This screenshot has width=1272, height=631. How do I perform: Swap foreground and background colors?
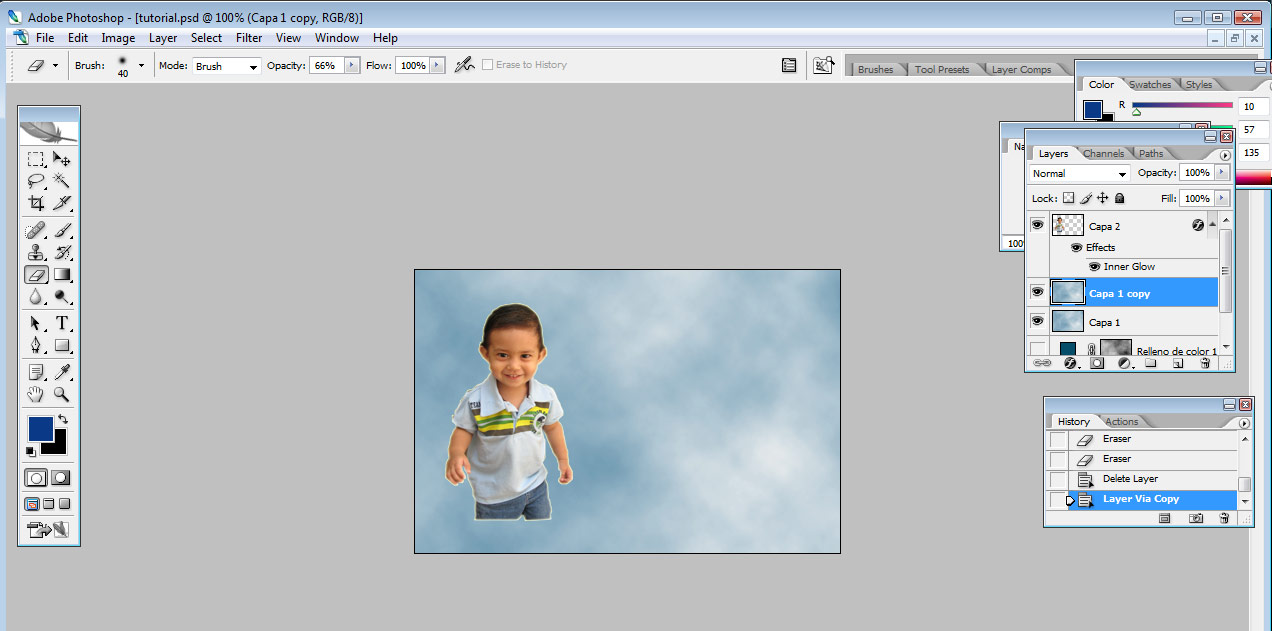[x=63, y=420]
